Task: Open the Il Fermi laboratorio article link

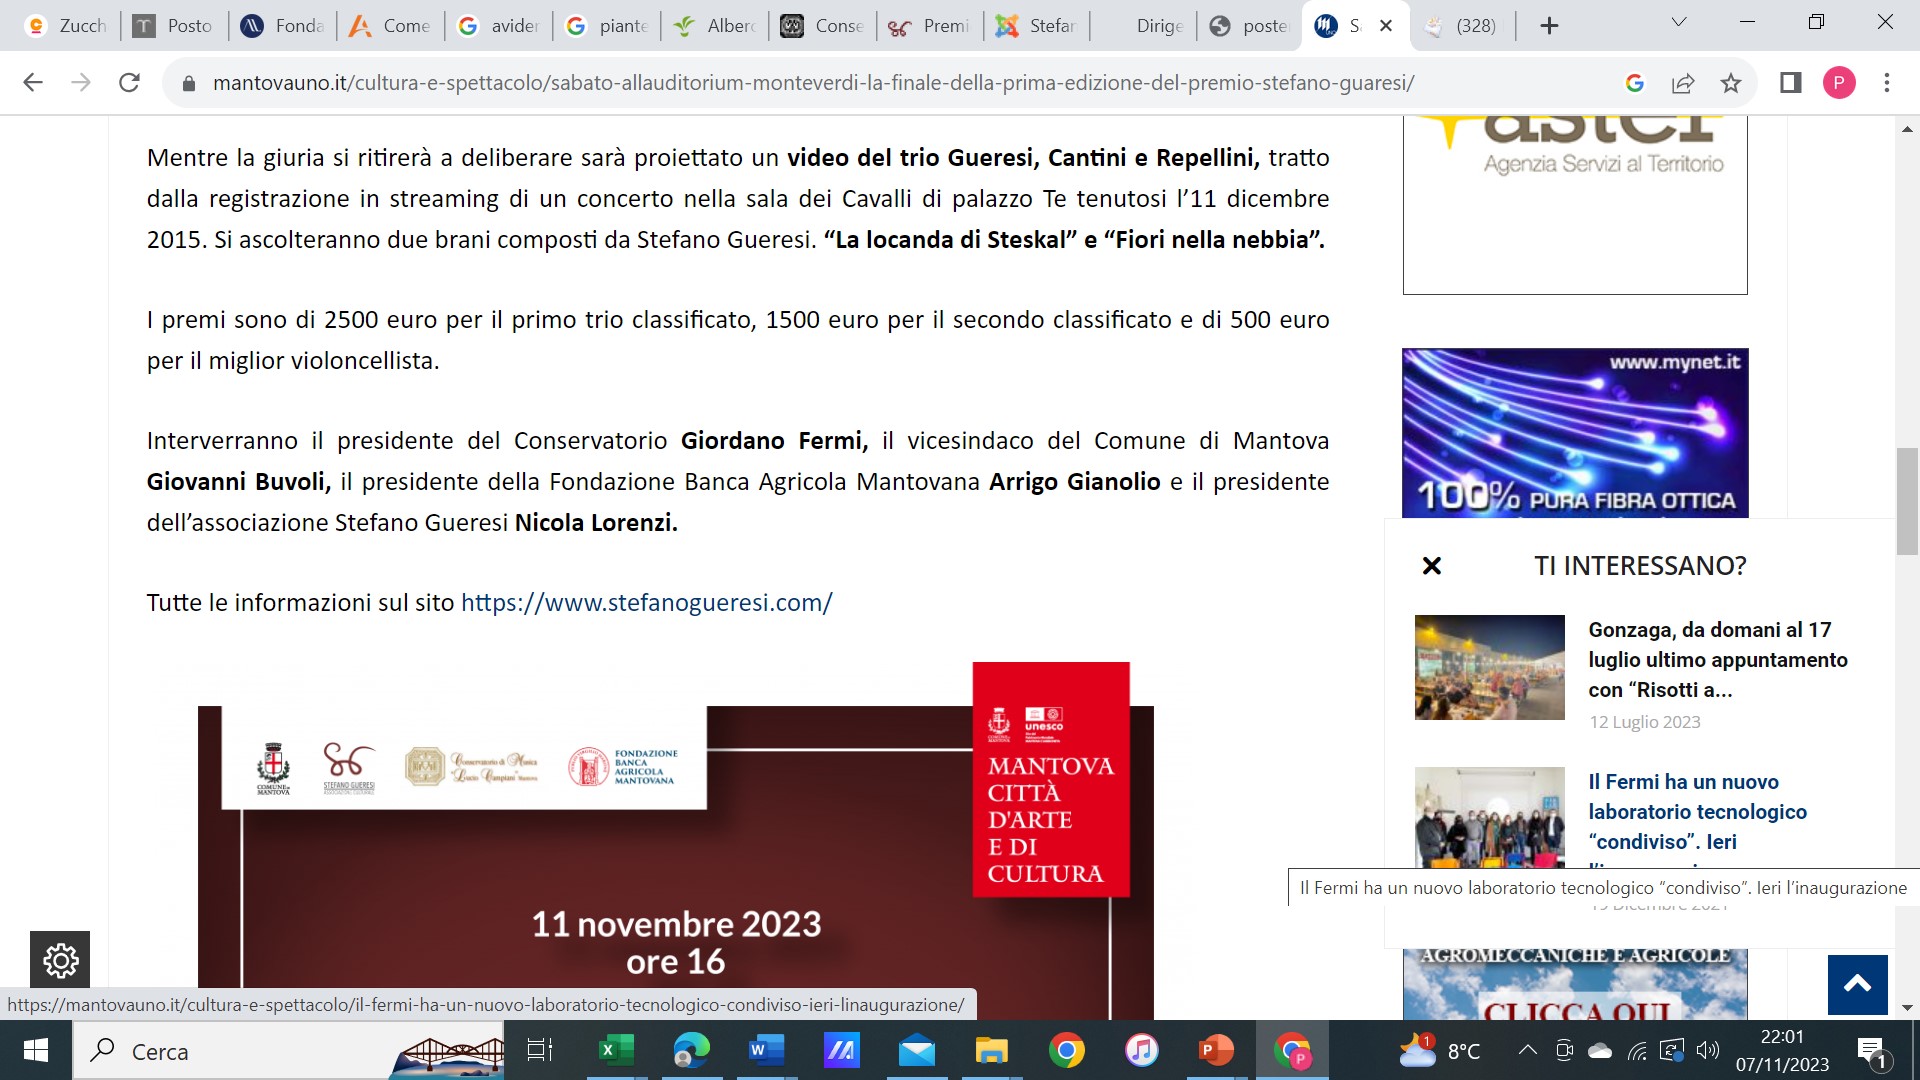Action: 1697,812
